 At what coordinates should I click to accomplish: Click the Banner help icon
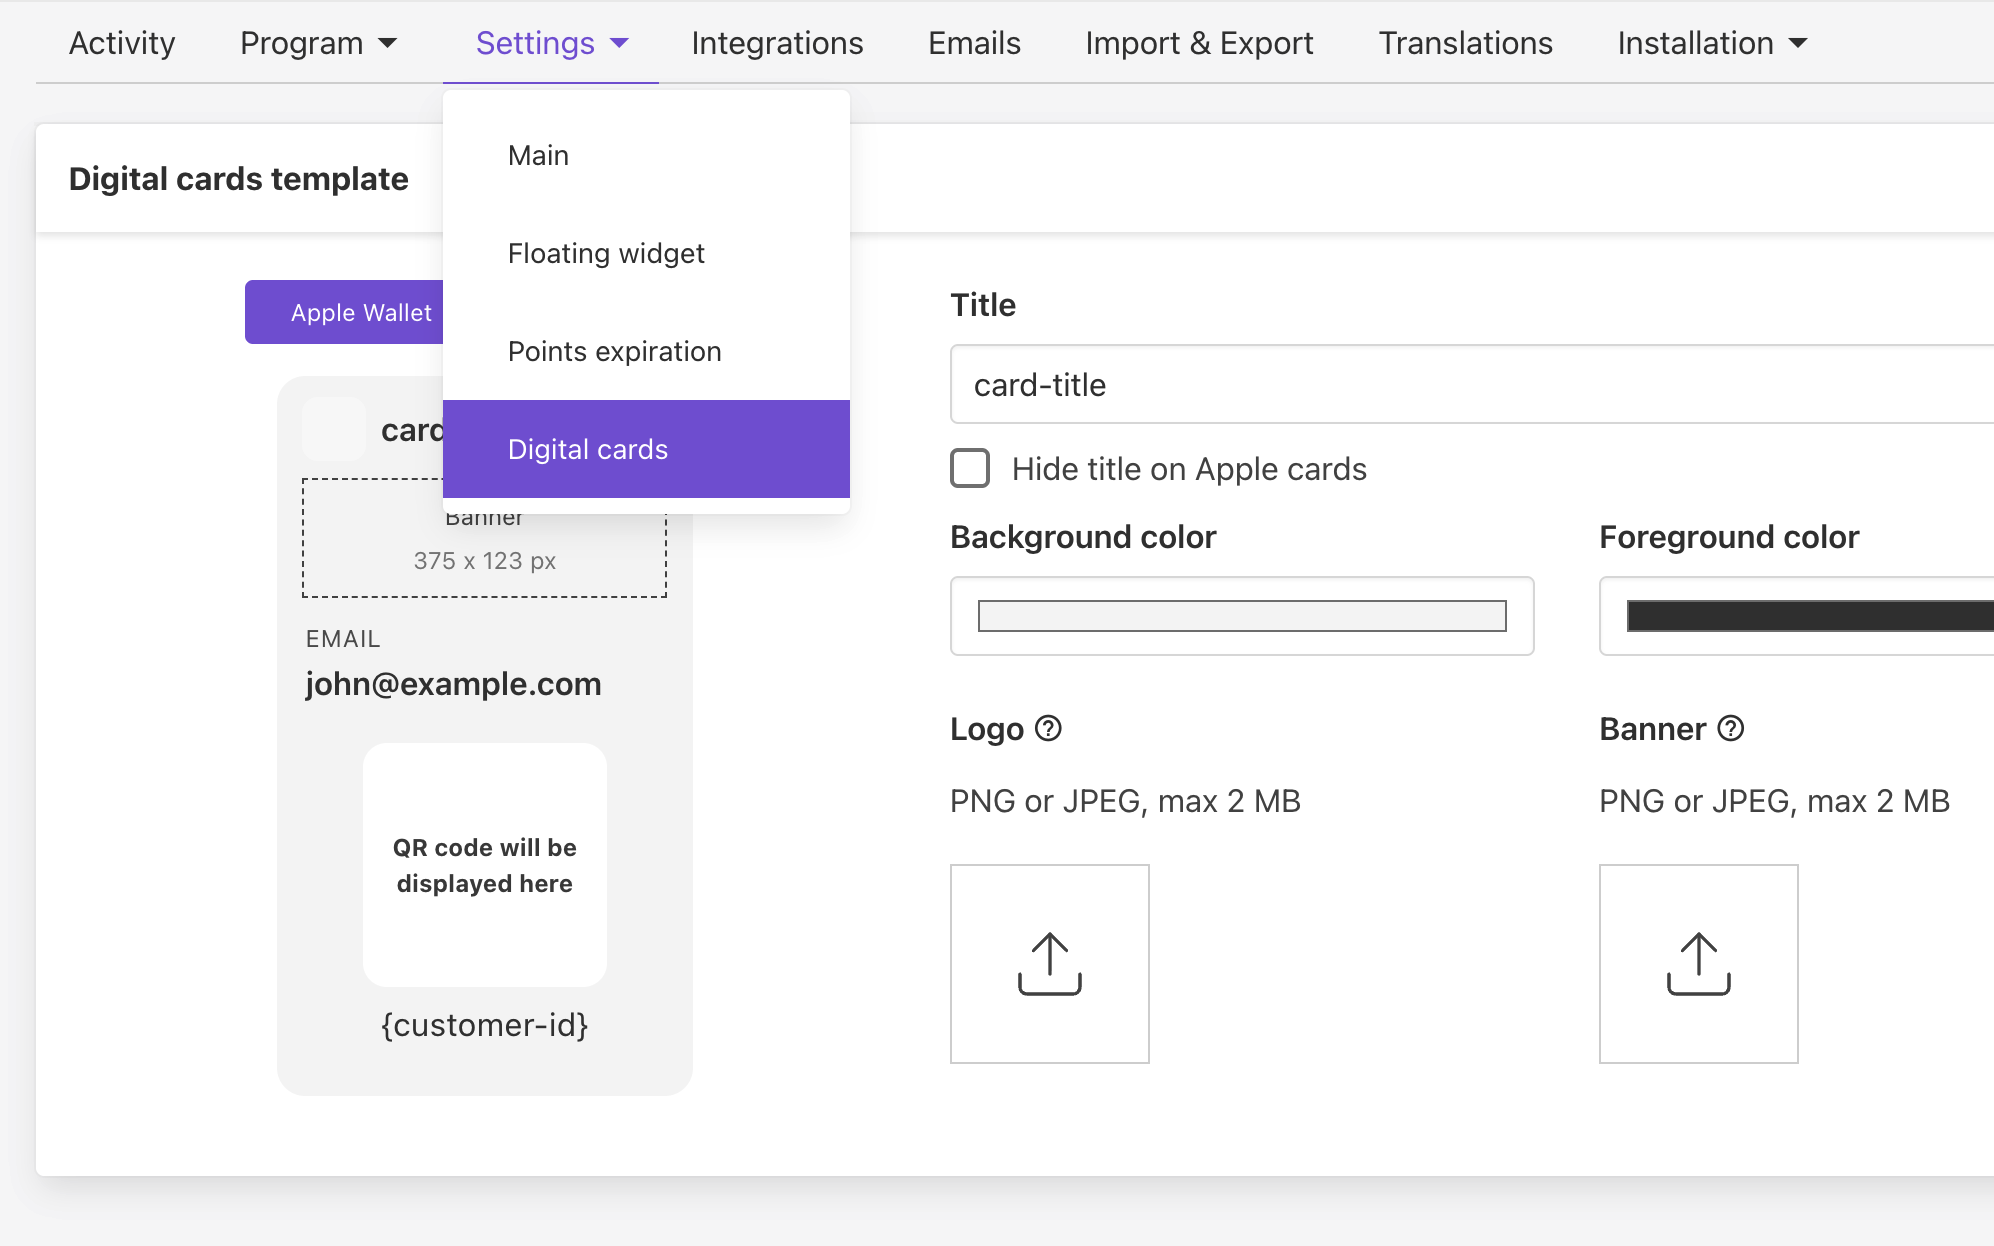click(1732, 730)
